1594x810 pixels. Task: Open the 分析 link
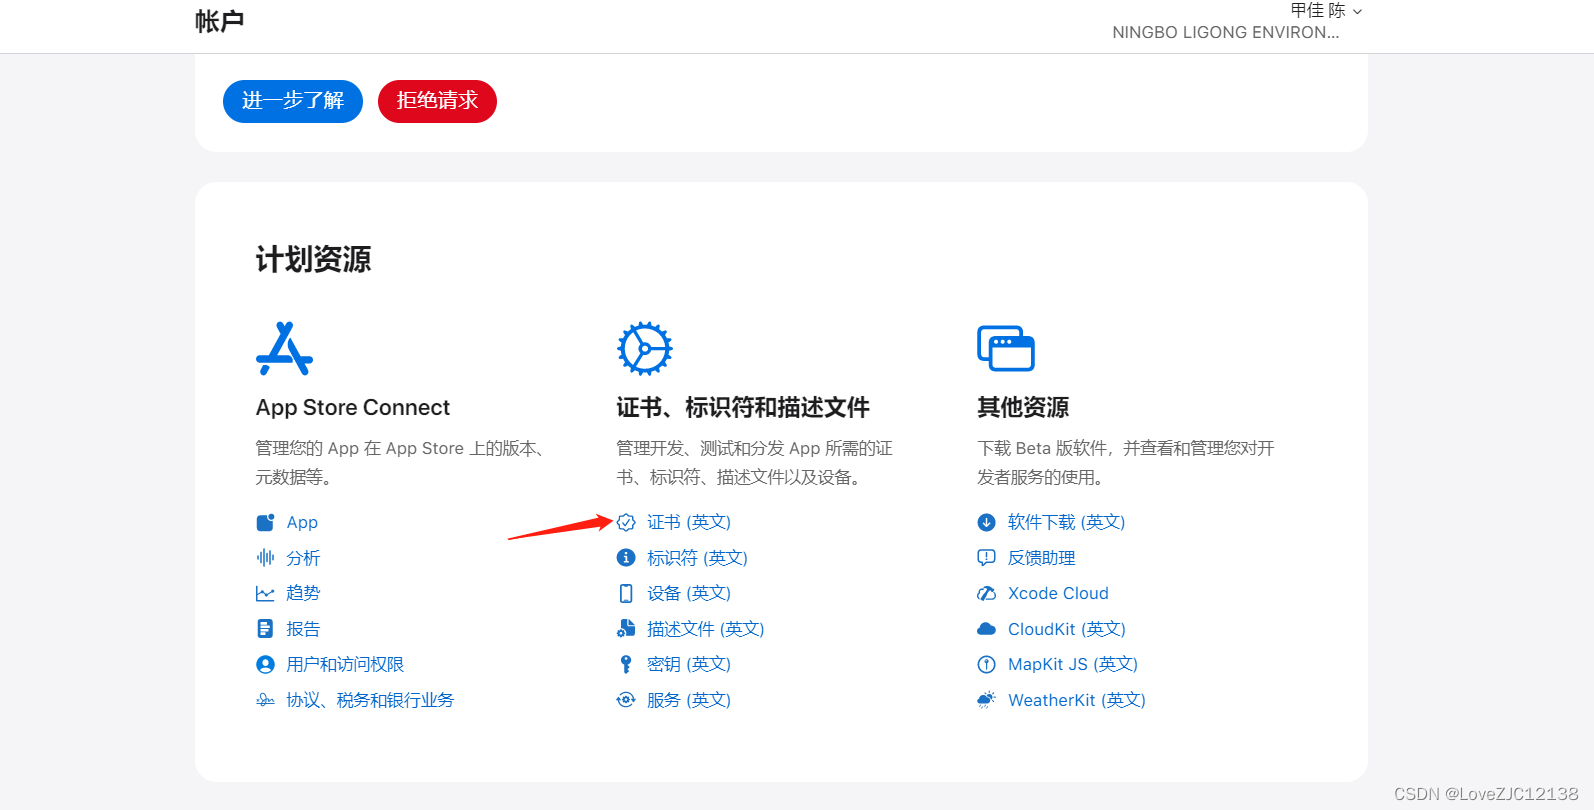click(x=303, y=558)
